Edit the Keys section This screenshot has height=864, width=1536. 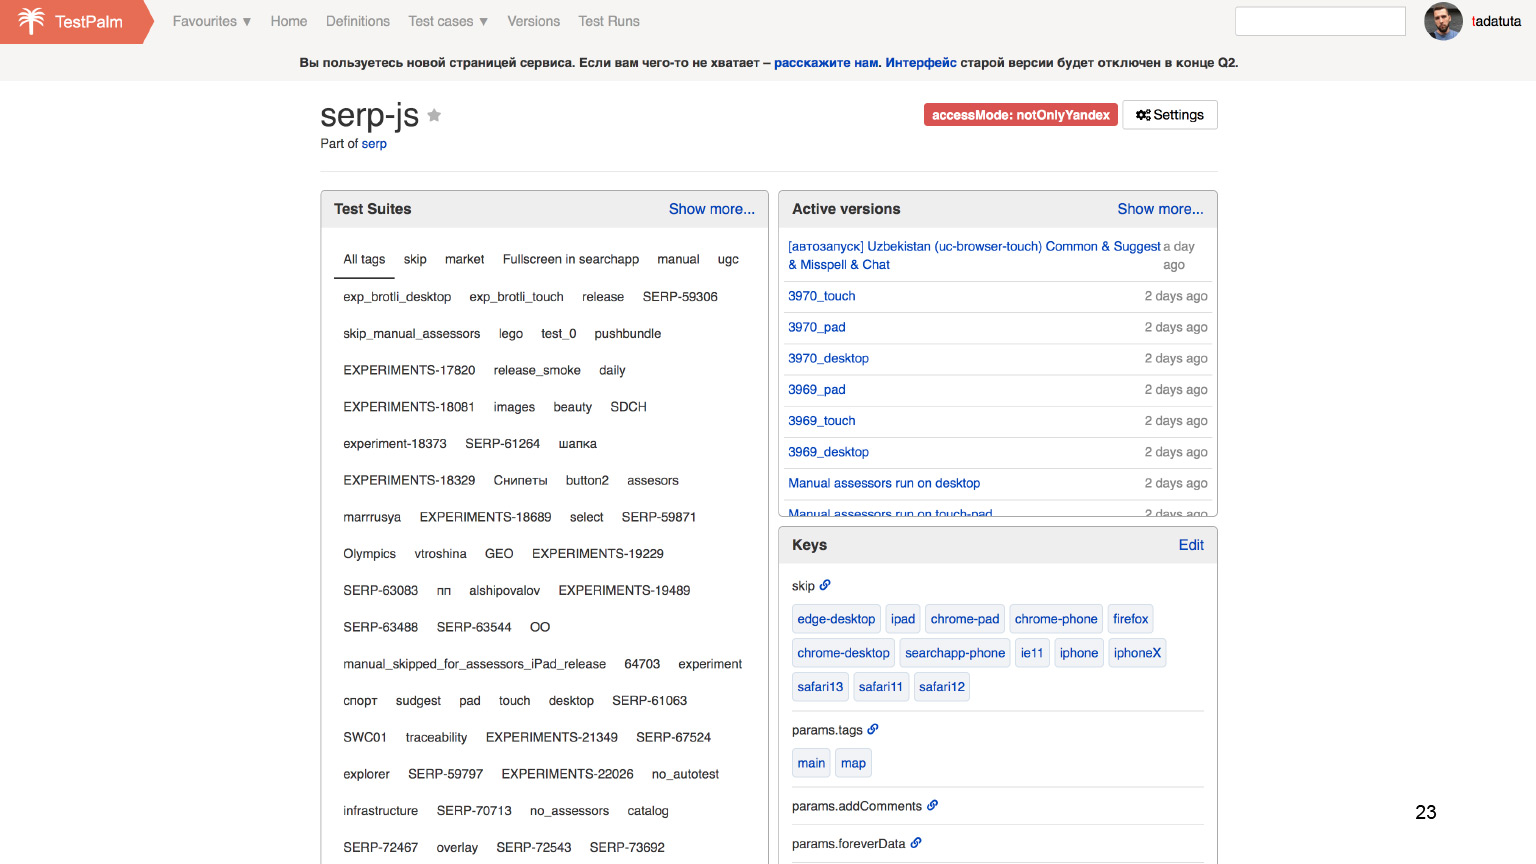point(1191,545)
